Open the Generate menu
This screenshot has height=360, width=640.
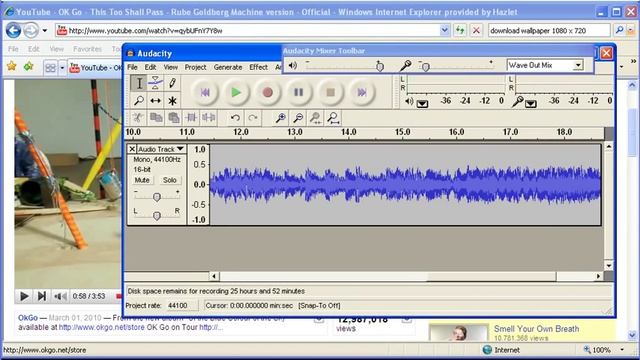coord(228,67)
